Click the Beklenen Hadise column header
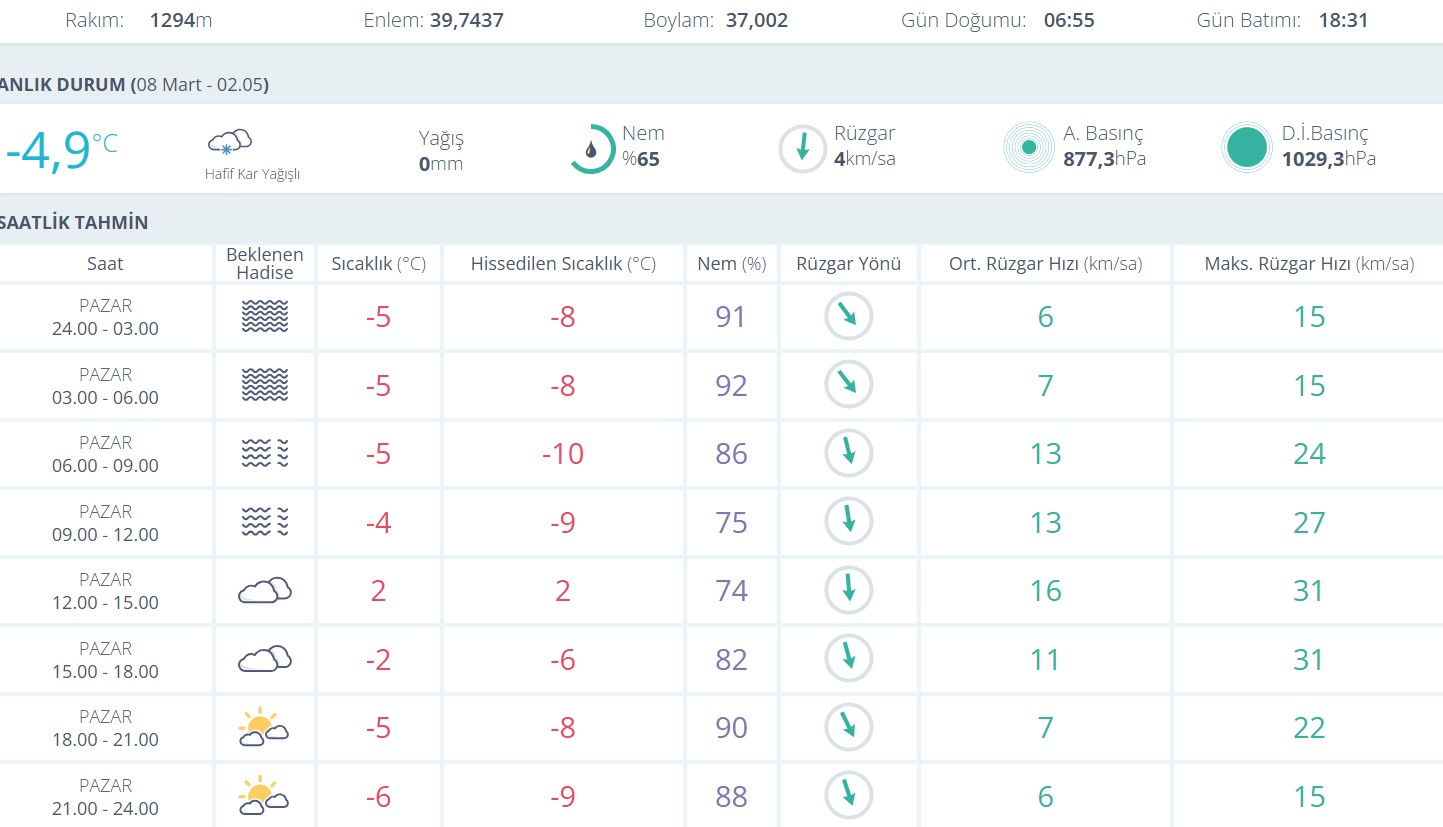Screen dimensions: 1443x827 coord(265,264)
